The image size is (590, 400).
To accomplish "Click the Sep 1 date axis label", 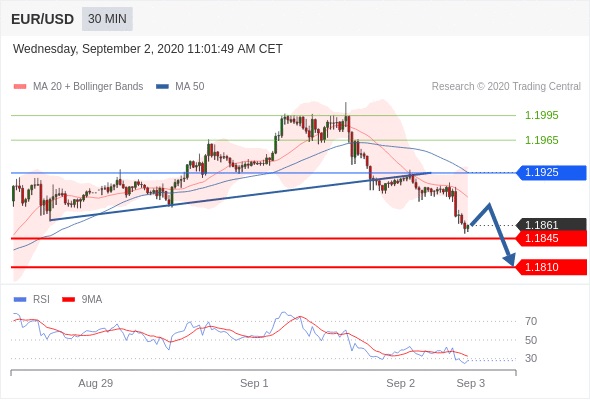I will point(254,383).
